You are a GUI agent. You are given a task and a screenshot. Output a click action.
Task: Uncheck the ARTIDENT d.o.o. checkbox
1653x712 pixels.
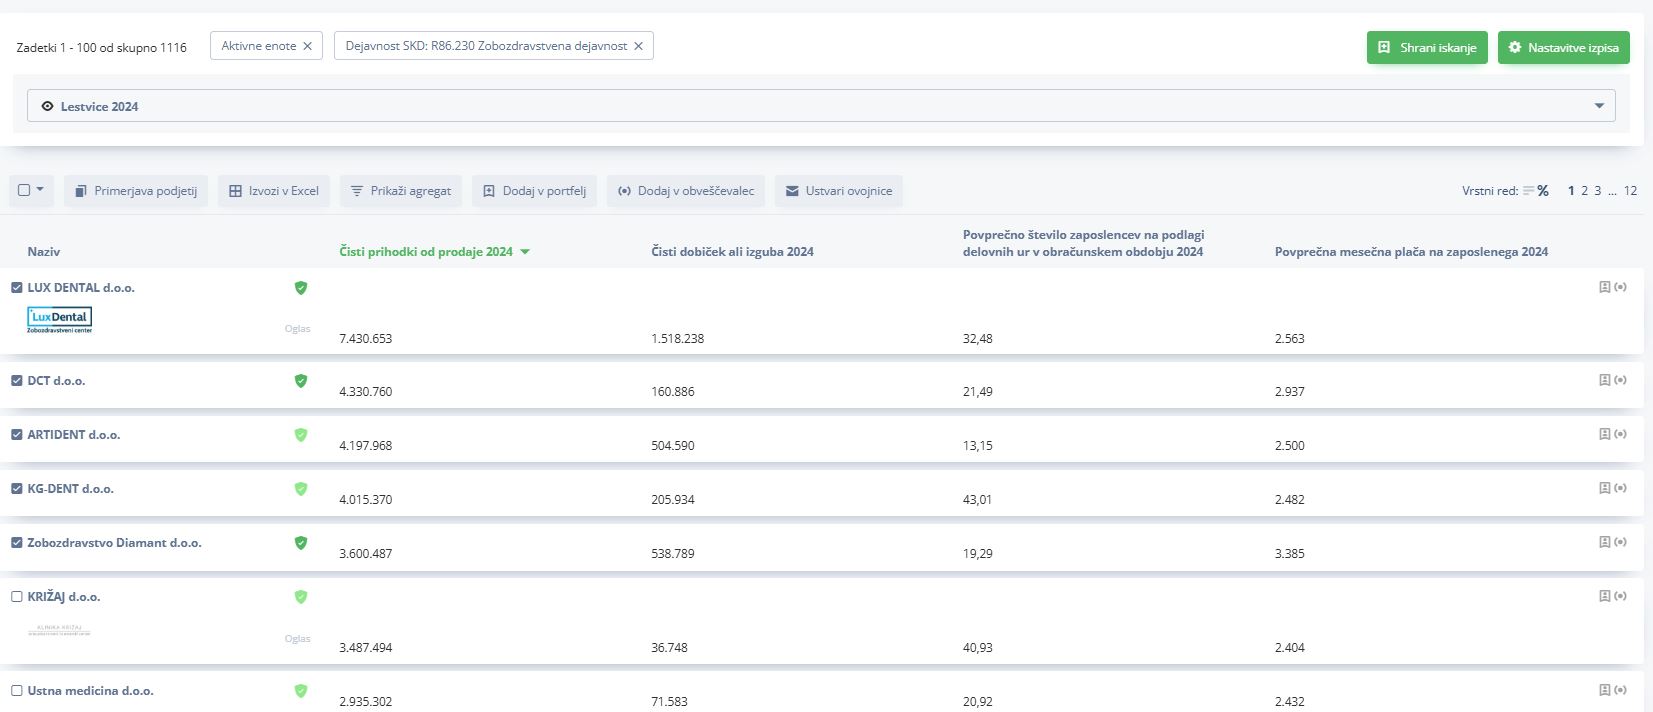16,435
